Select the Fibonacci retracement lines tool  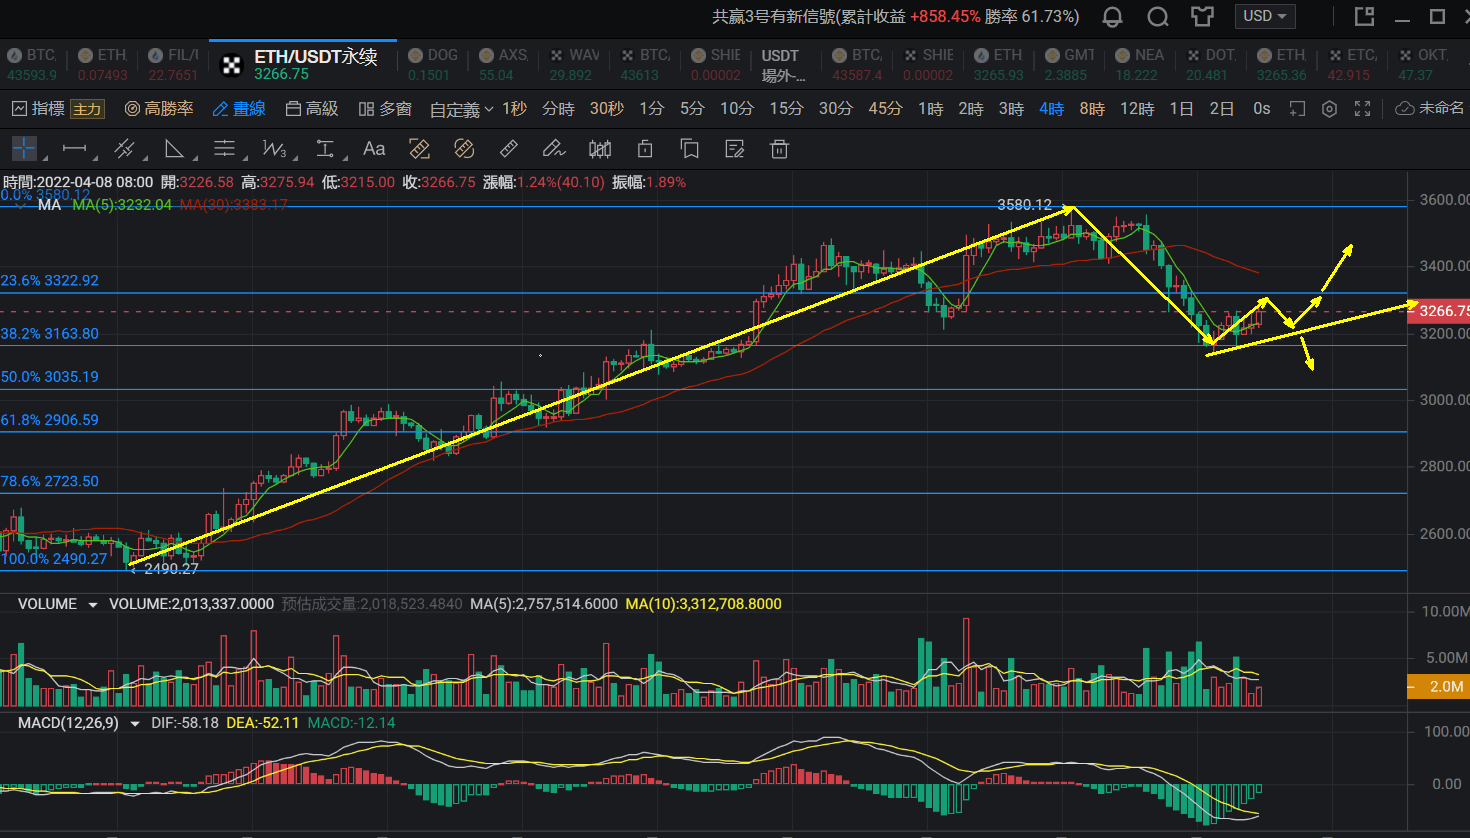click(224, 149)
